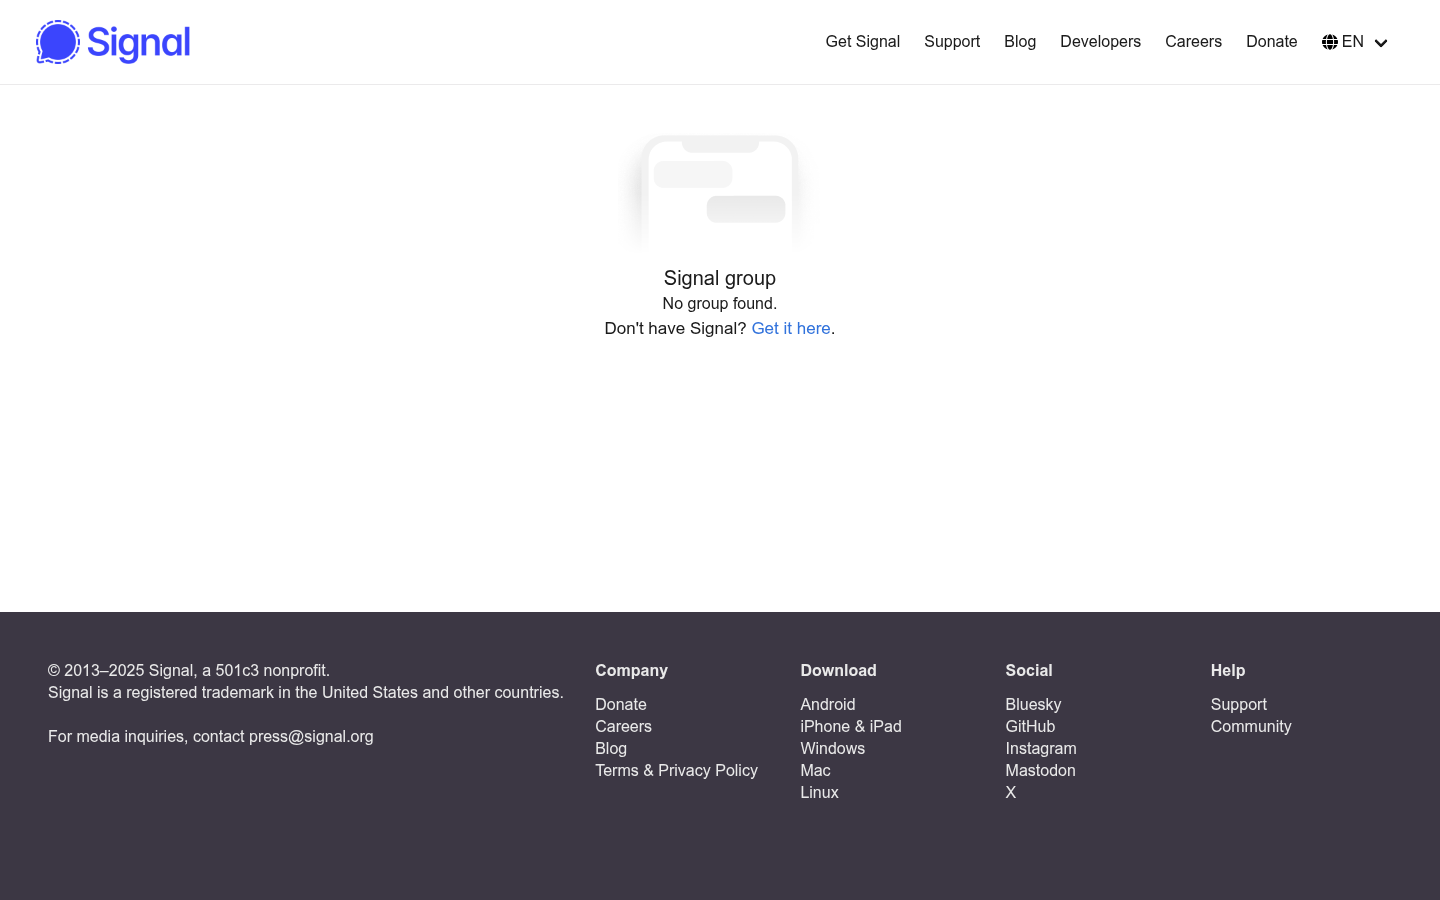Click the copyright 2013–2025 Signal line
The height and width of the screenshot is (900, 1440).
(x=189, y=670)
